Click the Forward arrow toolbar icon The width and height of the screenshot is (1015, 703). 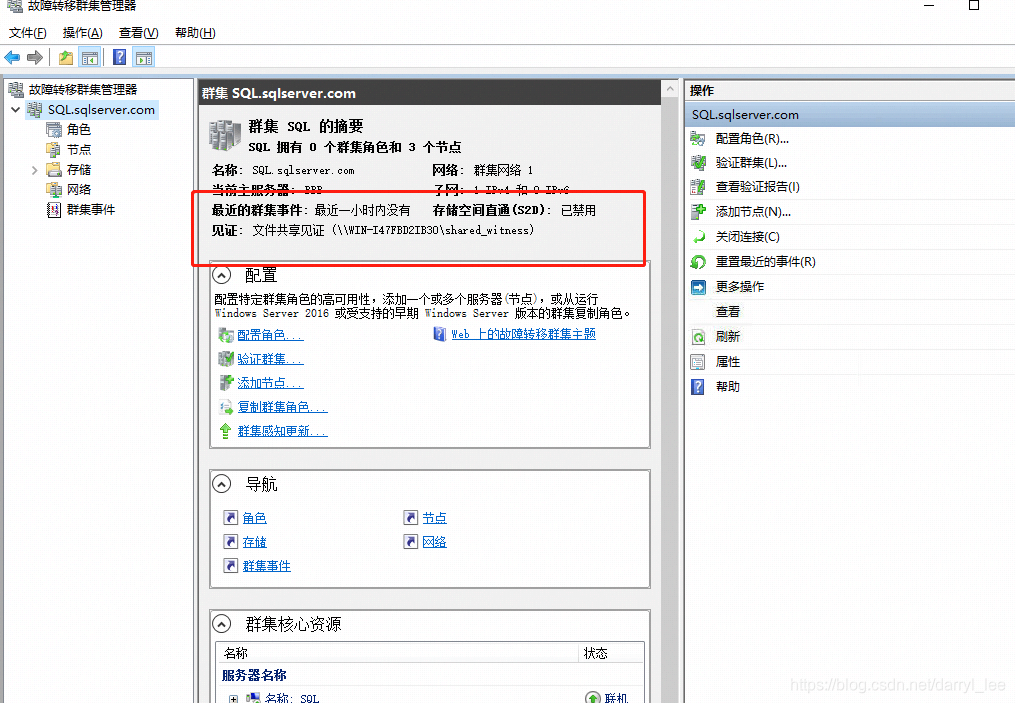35,58
